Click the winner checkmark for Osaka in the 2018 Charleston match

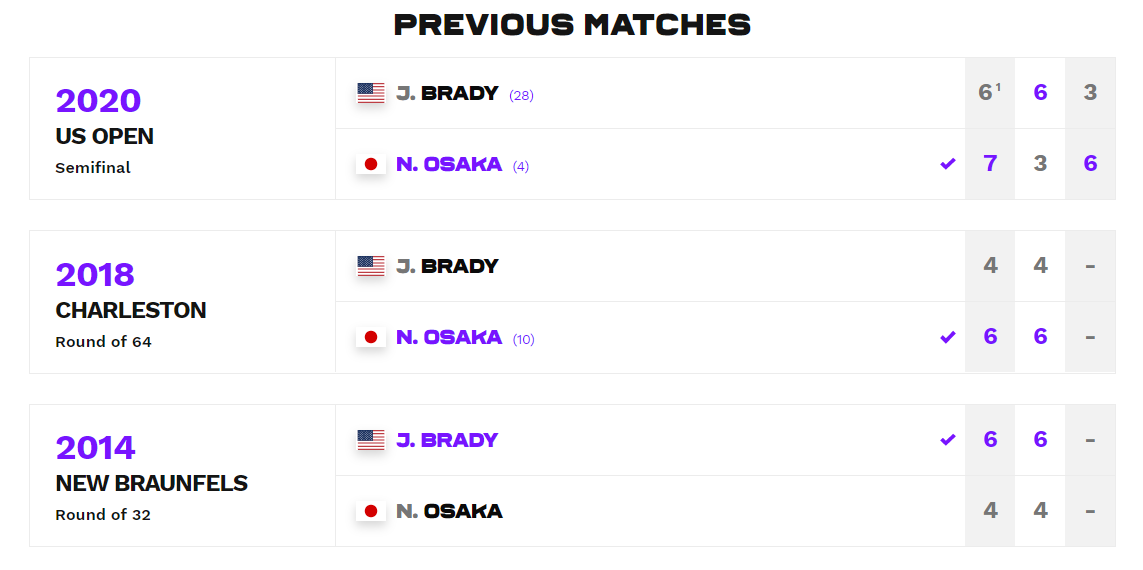click(x=948, y=337)
